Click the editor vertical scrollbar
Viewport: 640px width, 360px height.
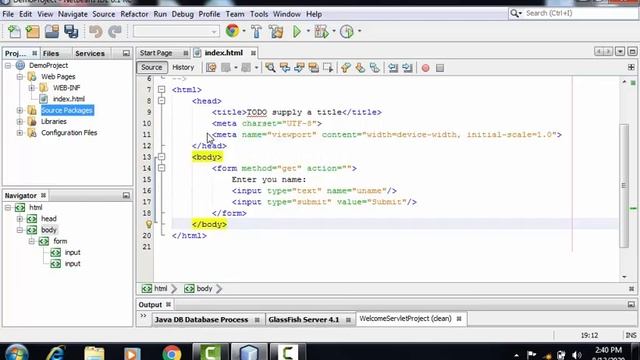(x=624, y=186)
